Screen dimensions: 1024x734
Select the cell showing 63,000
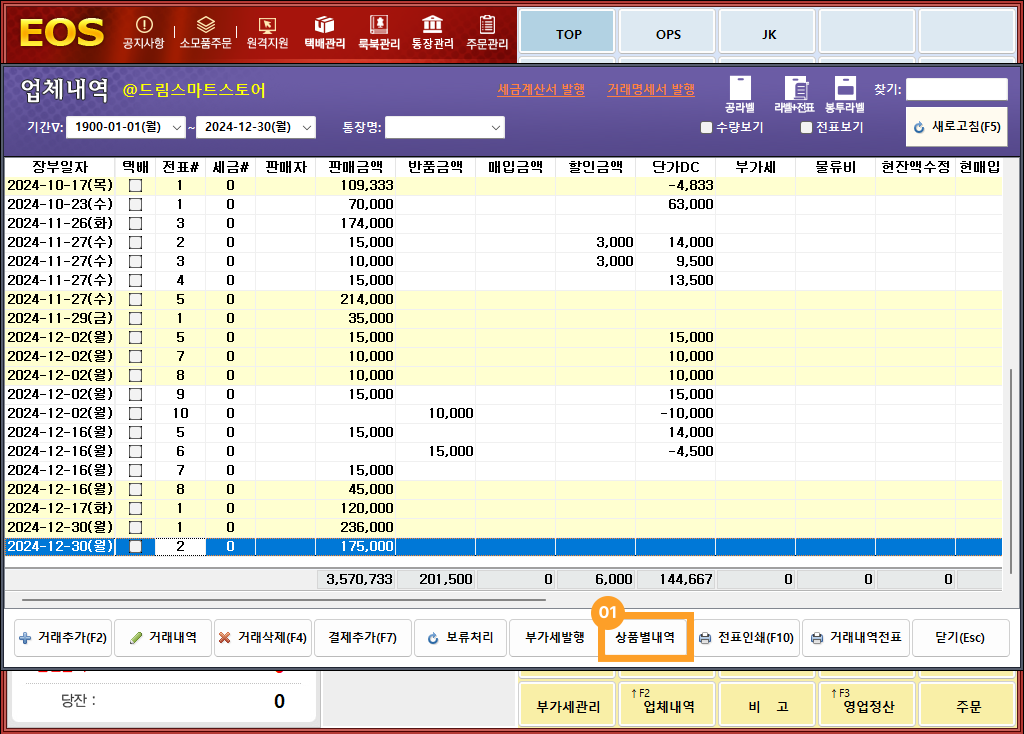(675, 204)
